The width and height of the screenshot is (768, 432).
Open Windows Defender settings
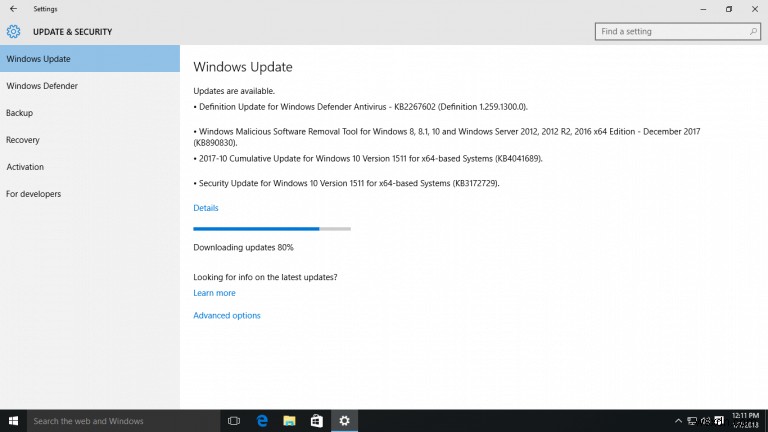pos(90,86)
